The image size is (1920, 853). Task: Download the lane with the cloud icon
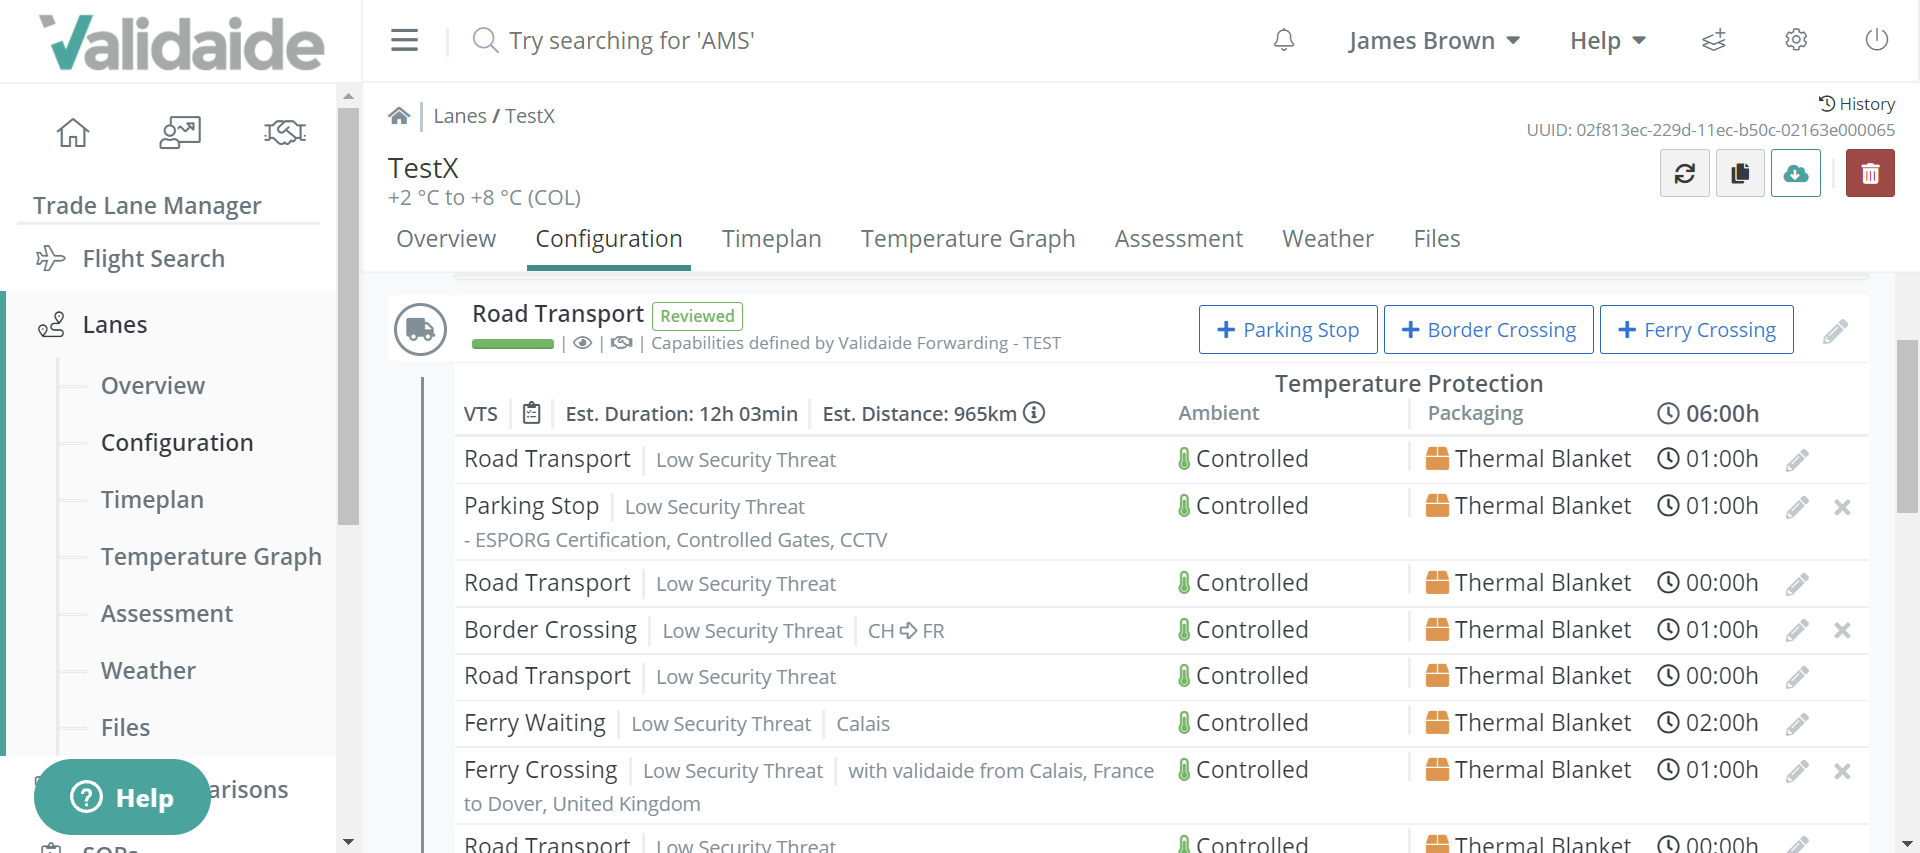pos(1796,173)
